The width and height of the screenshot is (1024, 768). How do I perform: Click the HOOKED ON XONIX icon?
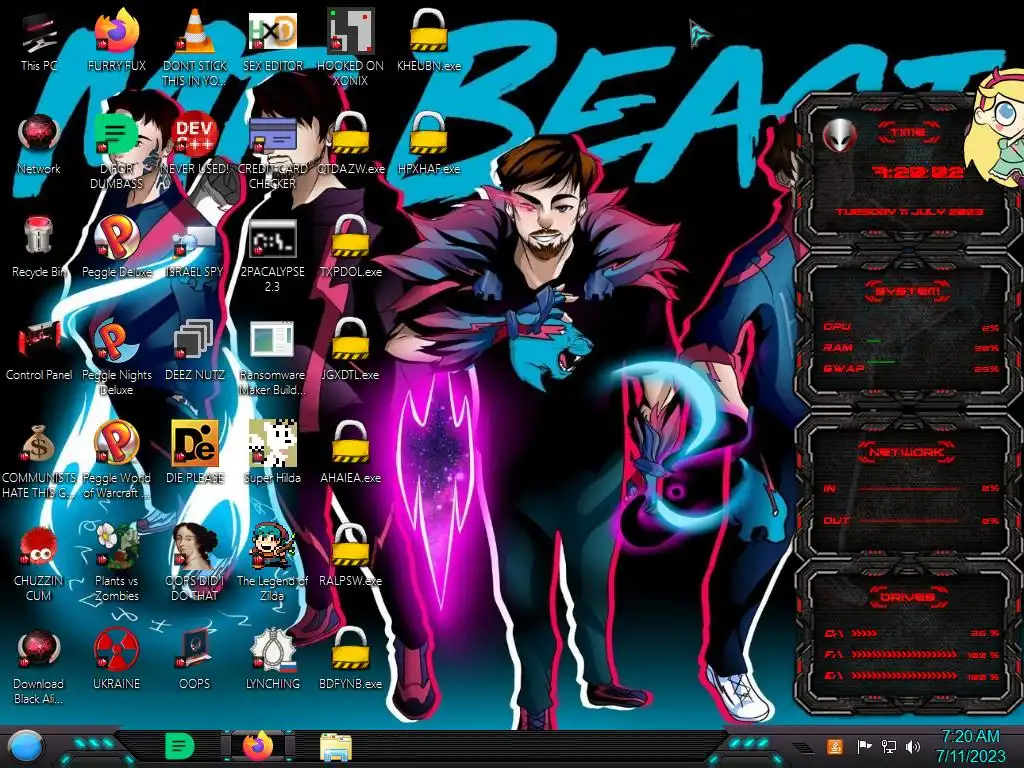pyautogui.click(x=351, y=47)
